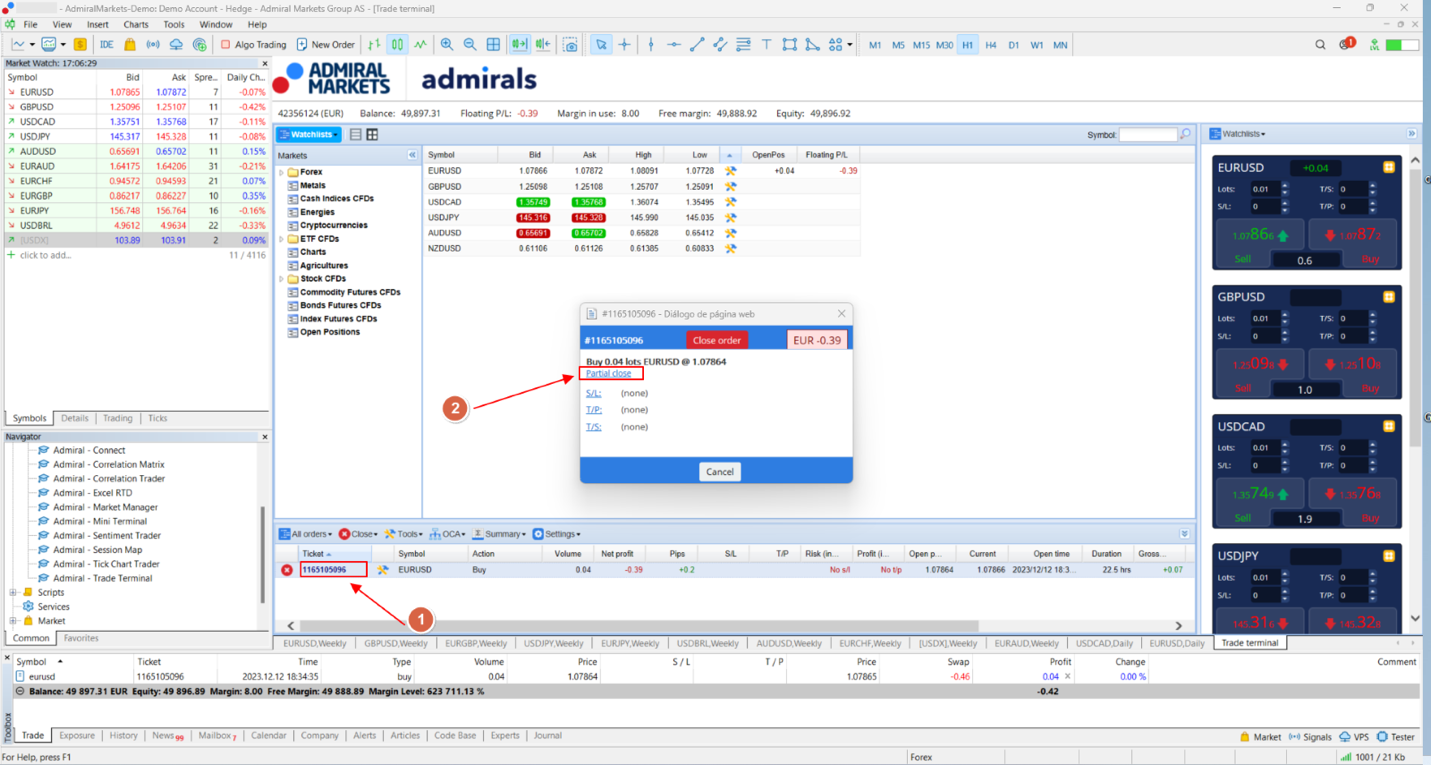This screenshot has width=1431, height=765.
Task: Click the Symbol search input field
Action: pyautogui.click(x=1148, y=134)
